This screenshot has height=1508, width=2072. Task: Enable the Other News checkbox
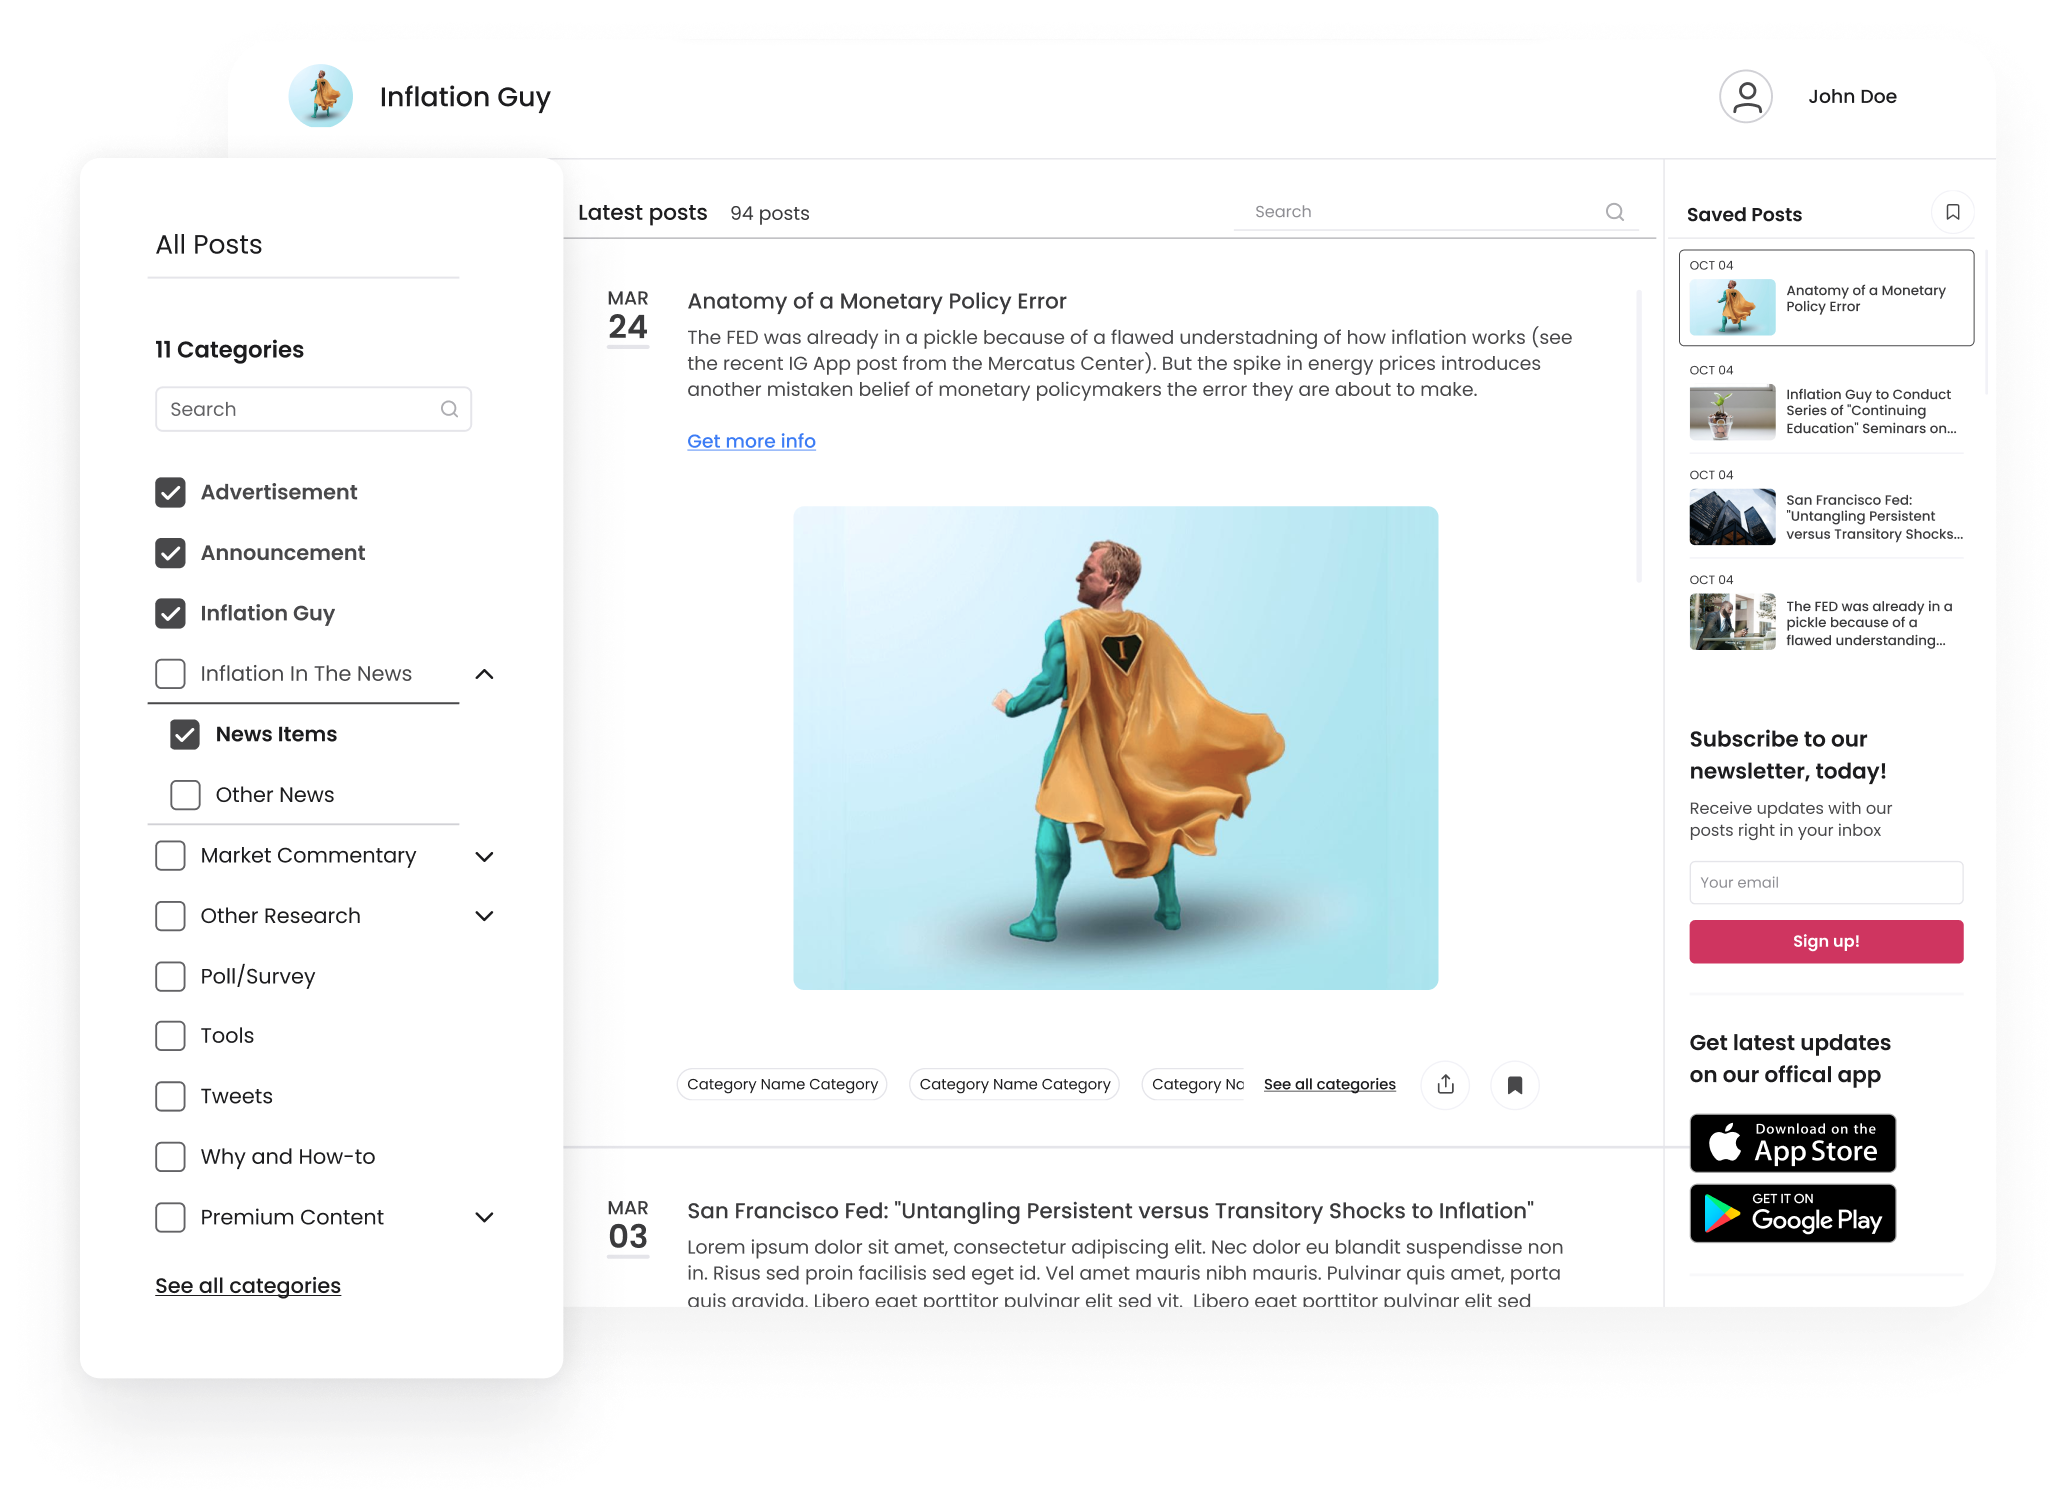[186, 795]
